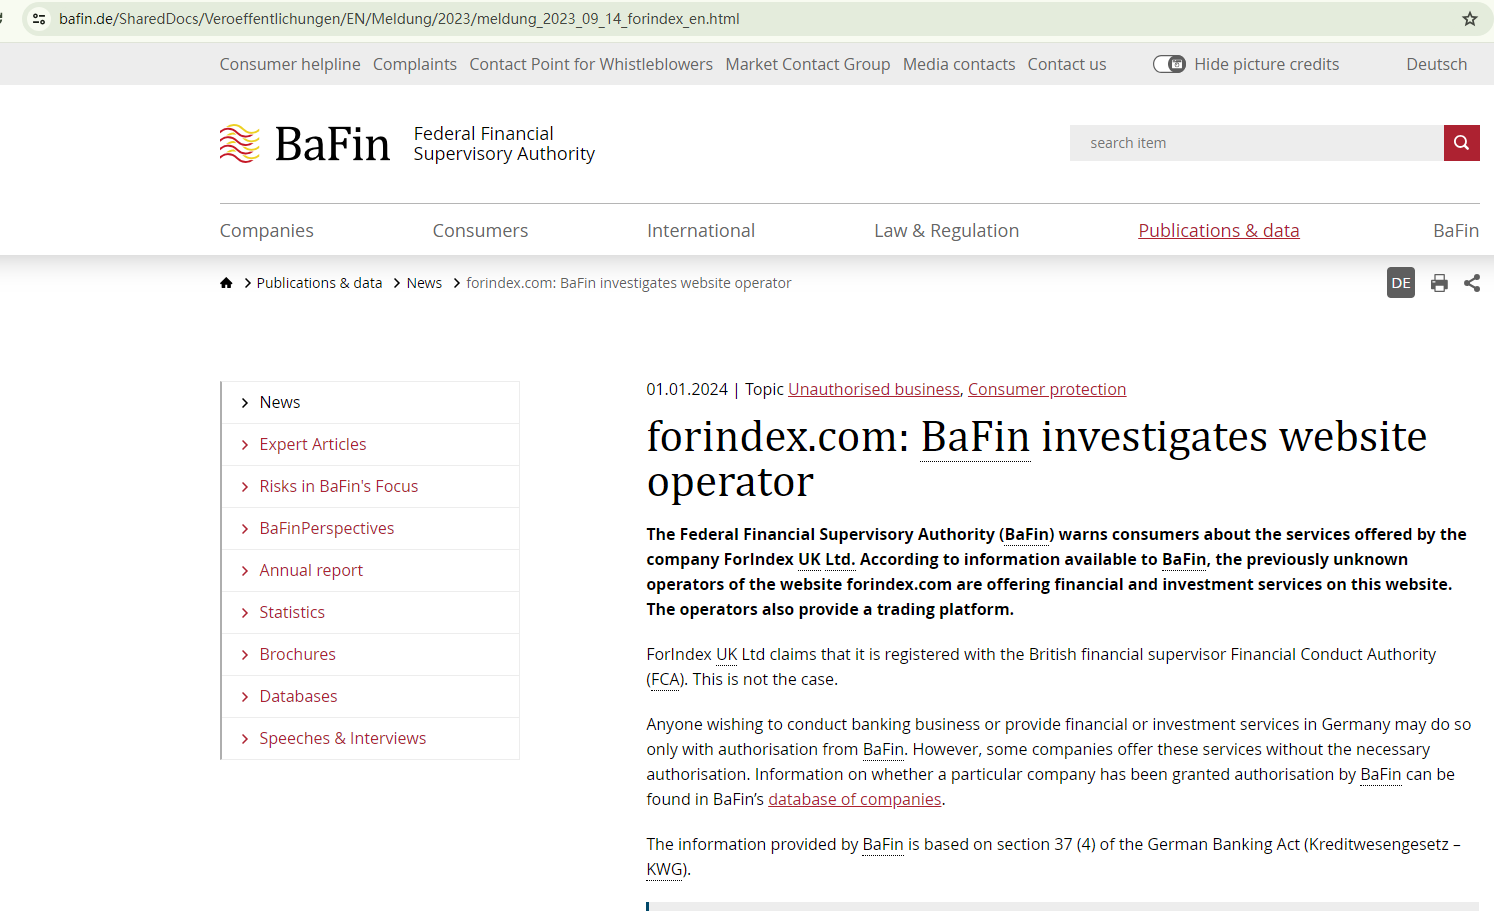Click the KWG abbreviation in the last paragraph
Image resolution: width=1494 pixels, height=911 pixels.
pyautogui.click(x=665, y=869)
